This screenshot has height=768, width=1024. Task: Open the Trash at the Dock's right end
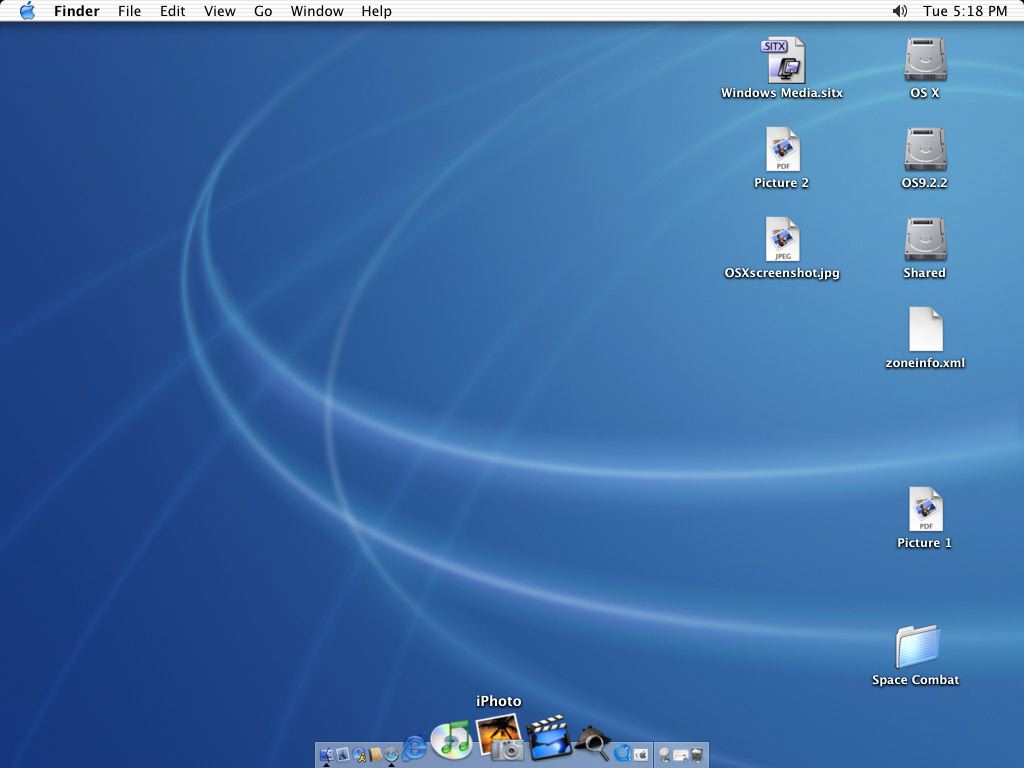pyautogui.click(x=698, y=754)
